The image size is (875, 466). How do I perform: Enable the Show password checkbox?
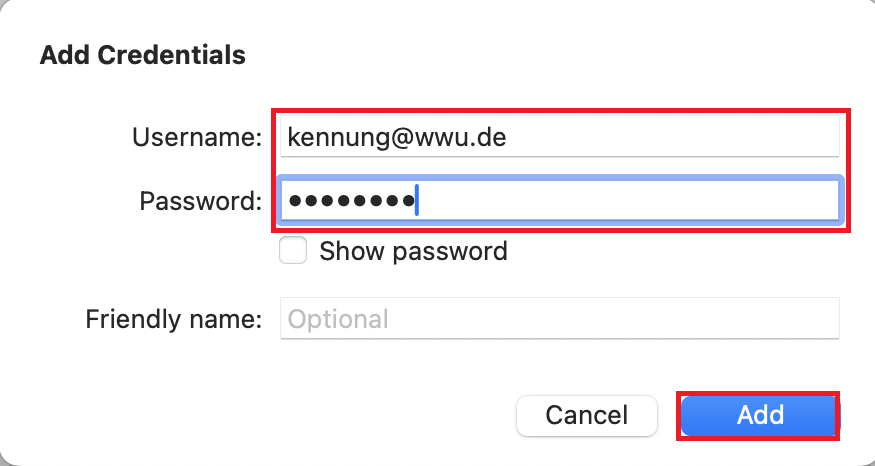(293, 251)
